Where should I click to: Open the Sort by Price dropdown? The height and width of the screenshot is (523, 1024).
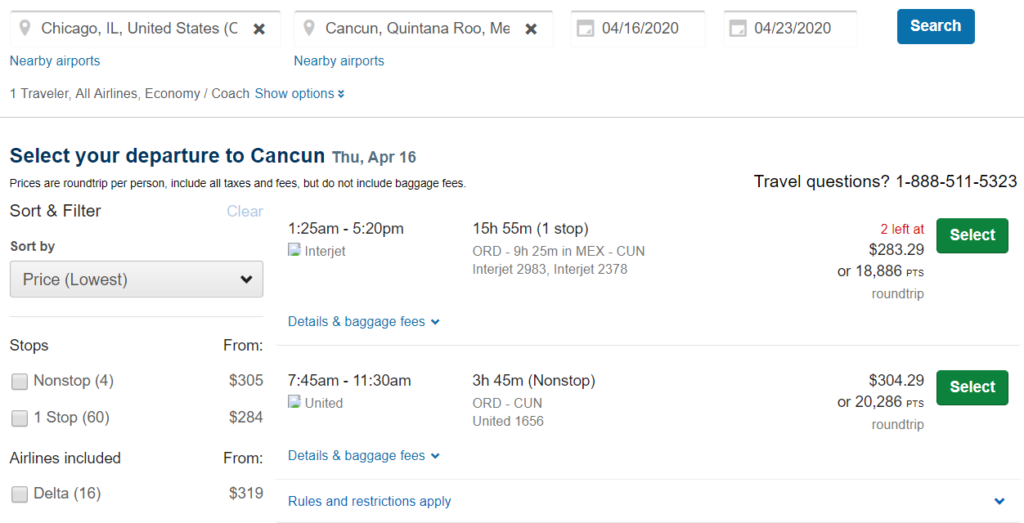pos(136,280)
